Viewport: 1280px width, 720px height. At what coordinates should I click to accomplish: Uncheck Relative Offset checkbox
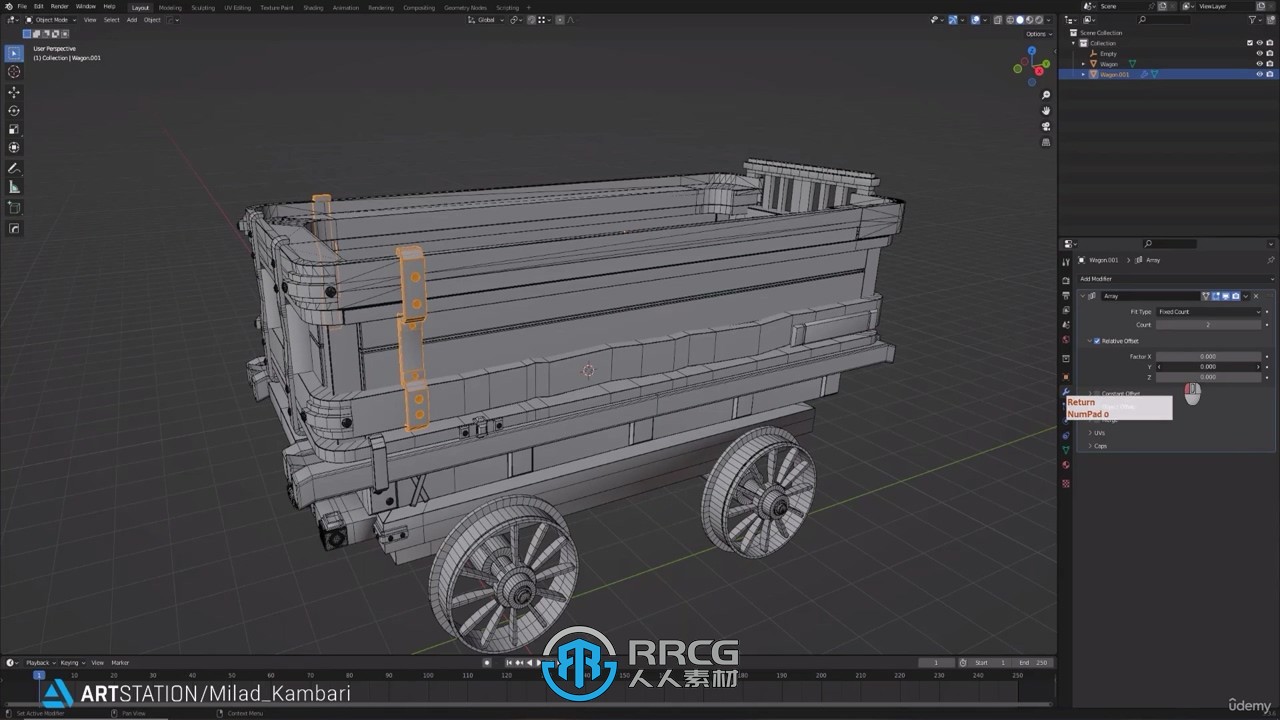pyautogui.click(x=1097, y=341)
